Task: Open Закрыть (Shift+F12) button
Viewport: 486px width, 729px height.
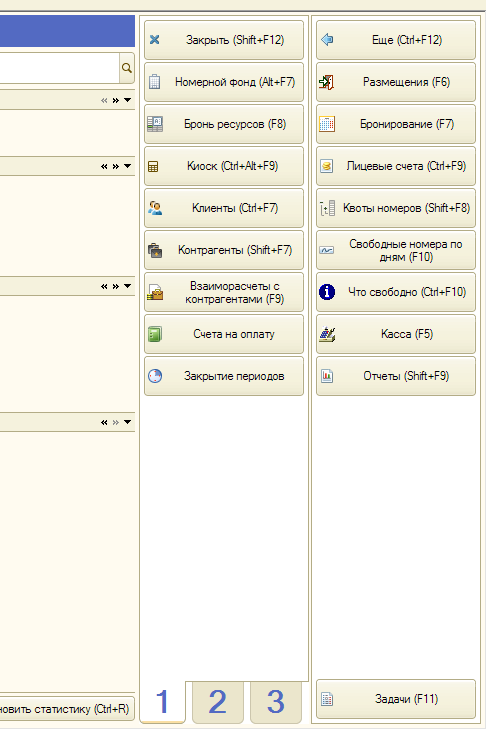Action: 224,40
